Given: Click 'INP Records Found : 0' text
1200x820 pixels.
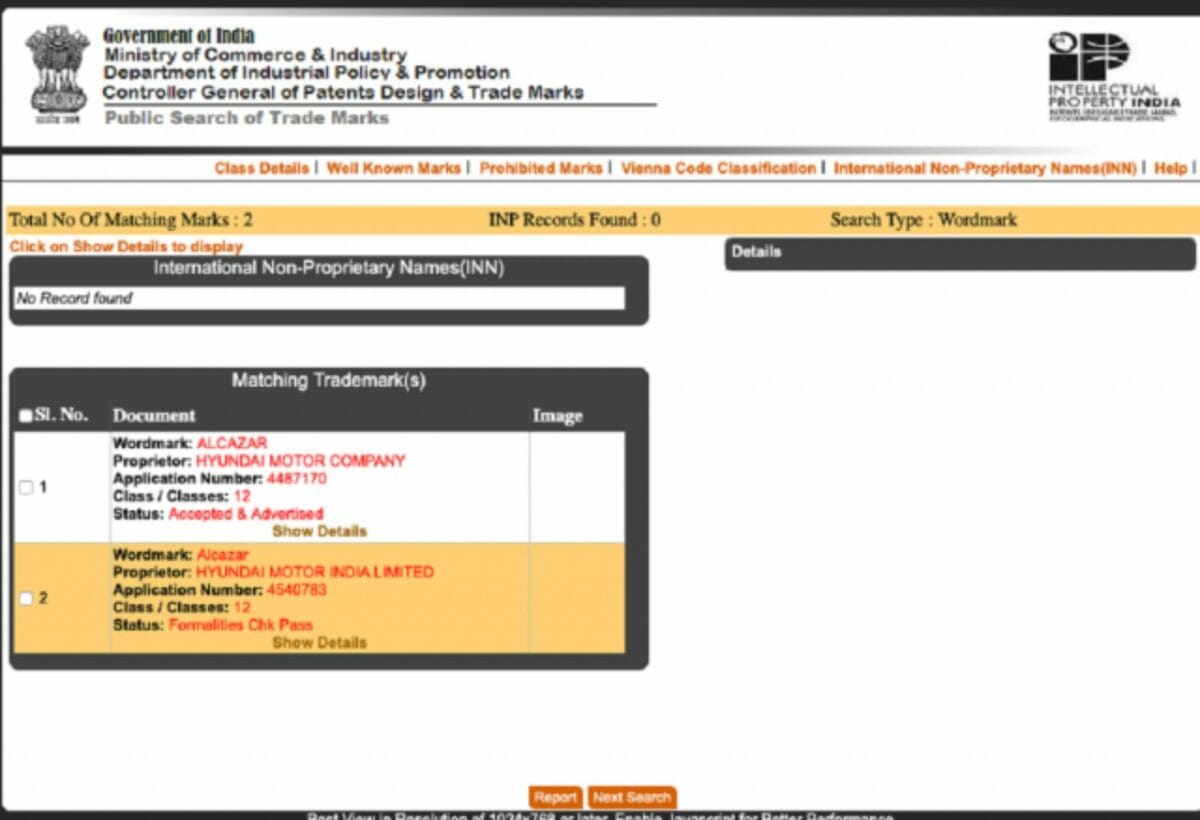Looking at the screenshot, I should coord(574,220).
